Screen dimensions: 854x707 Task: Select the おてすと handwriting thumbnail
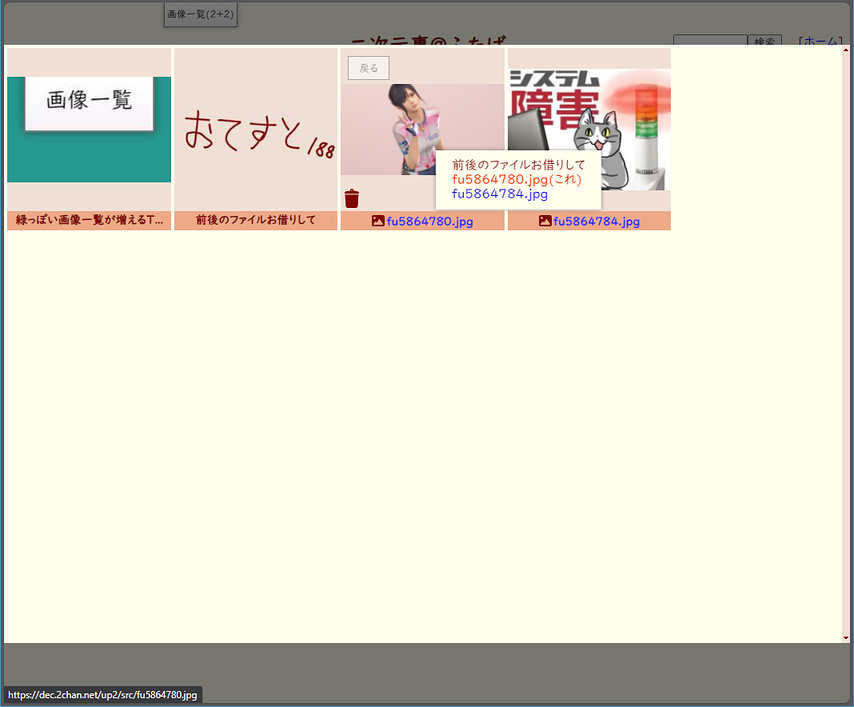click(256, 130)
